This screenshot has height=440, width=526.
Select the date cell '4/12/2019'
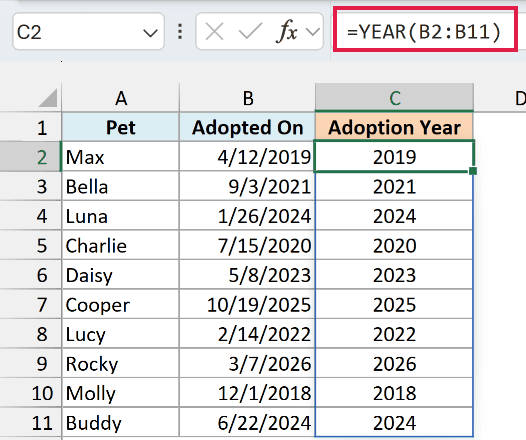248,157
